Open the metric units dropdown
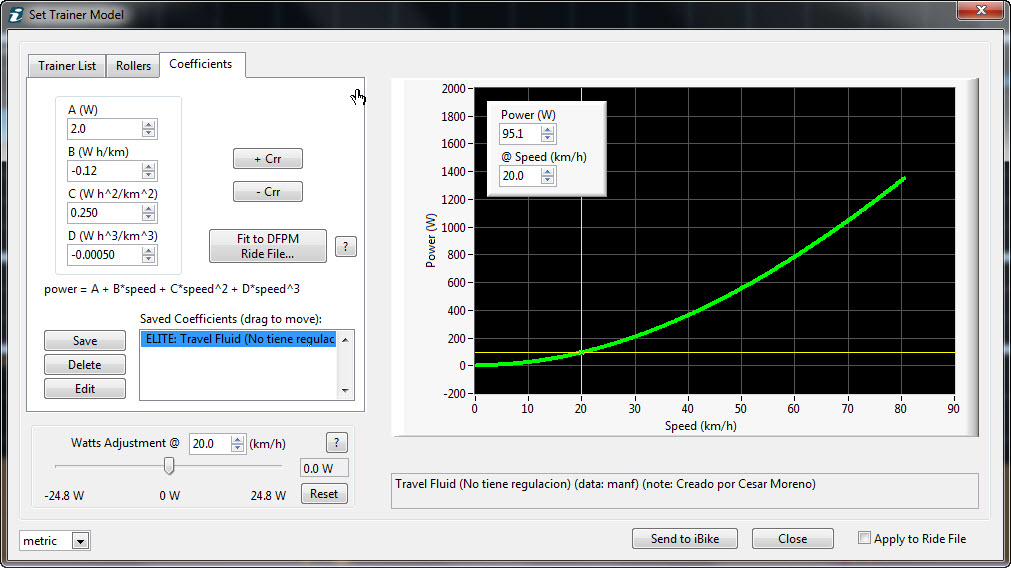This screenshot has width=1011, height=568. pos(80,541)
